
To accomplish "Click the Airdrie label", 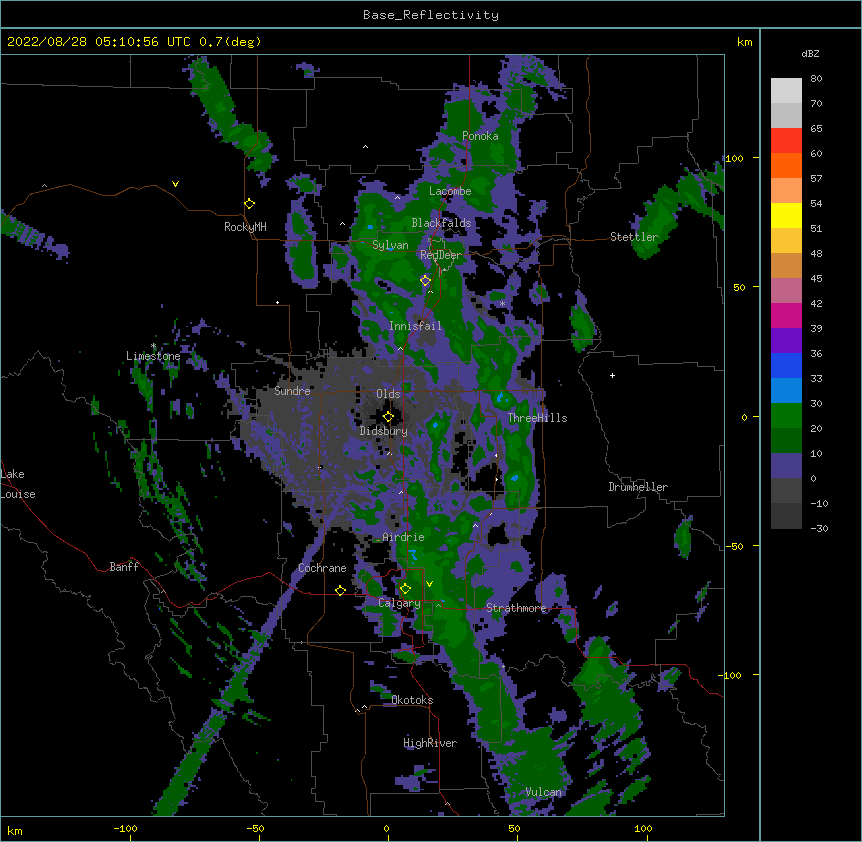I will click(x=403, y=537).
